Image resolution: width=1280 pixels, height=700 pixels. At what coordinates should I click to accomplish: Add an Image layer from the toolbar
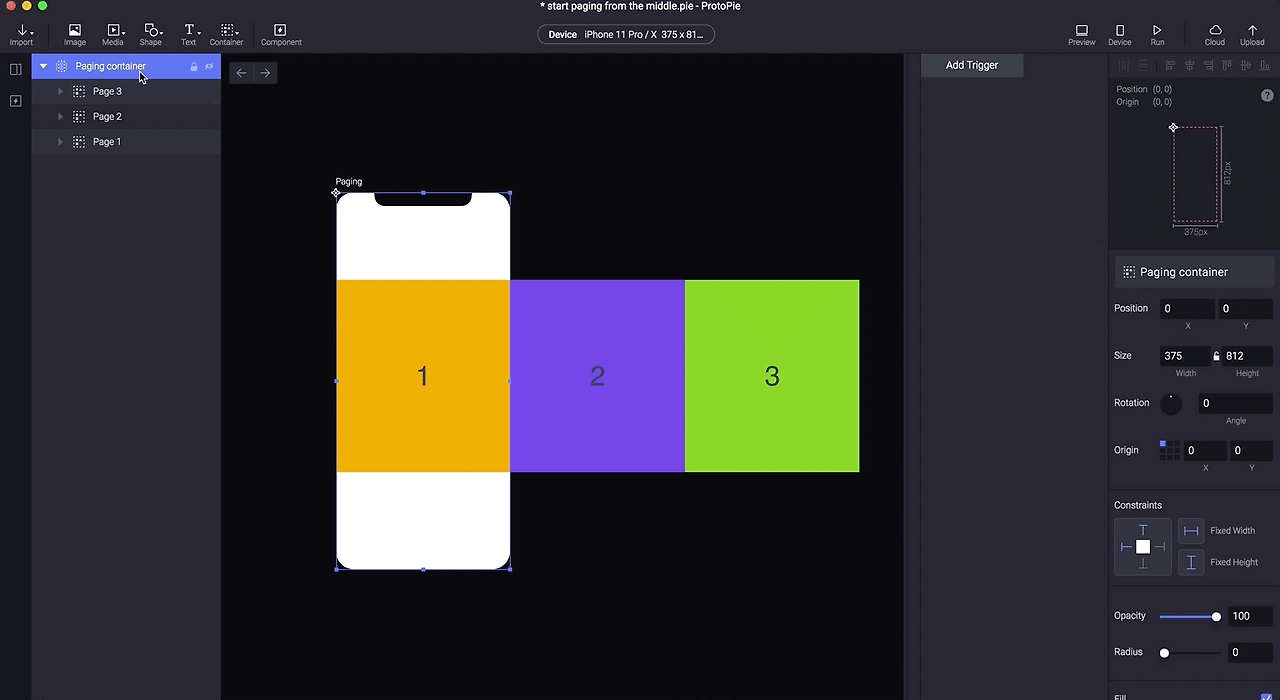pyautogui.click(x=75, y=35)
